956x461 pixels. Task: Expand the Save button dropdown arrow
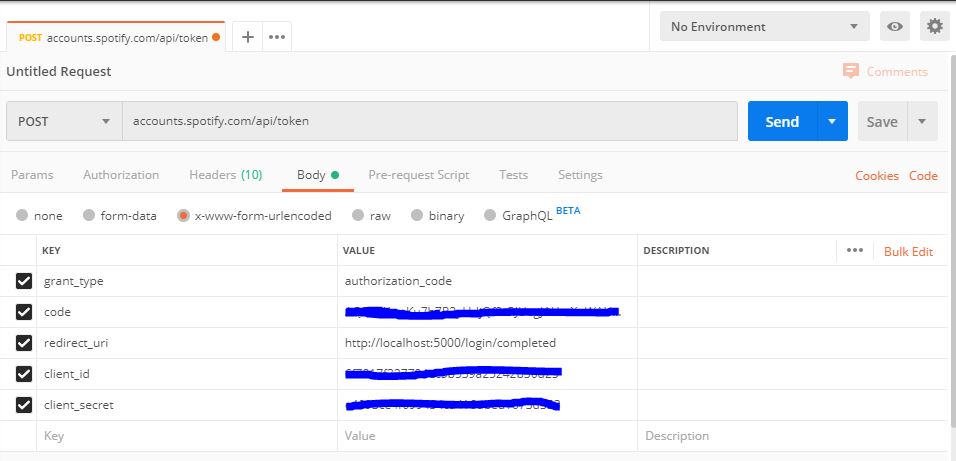pos(922,121)
